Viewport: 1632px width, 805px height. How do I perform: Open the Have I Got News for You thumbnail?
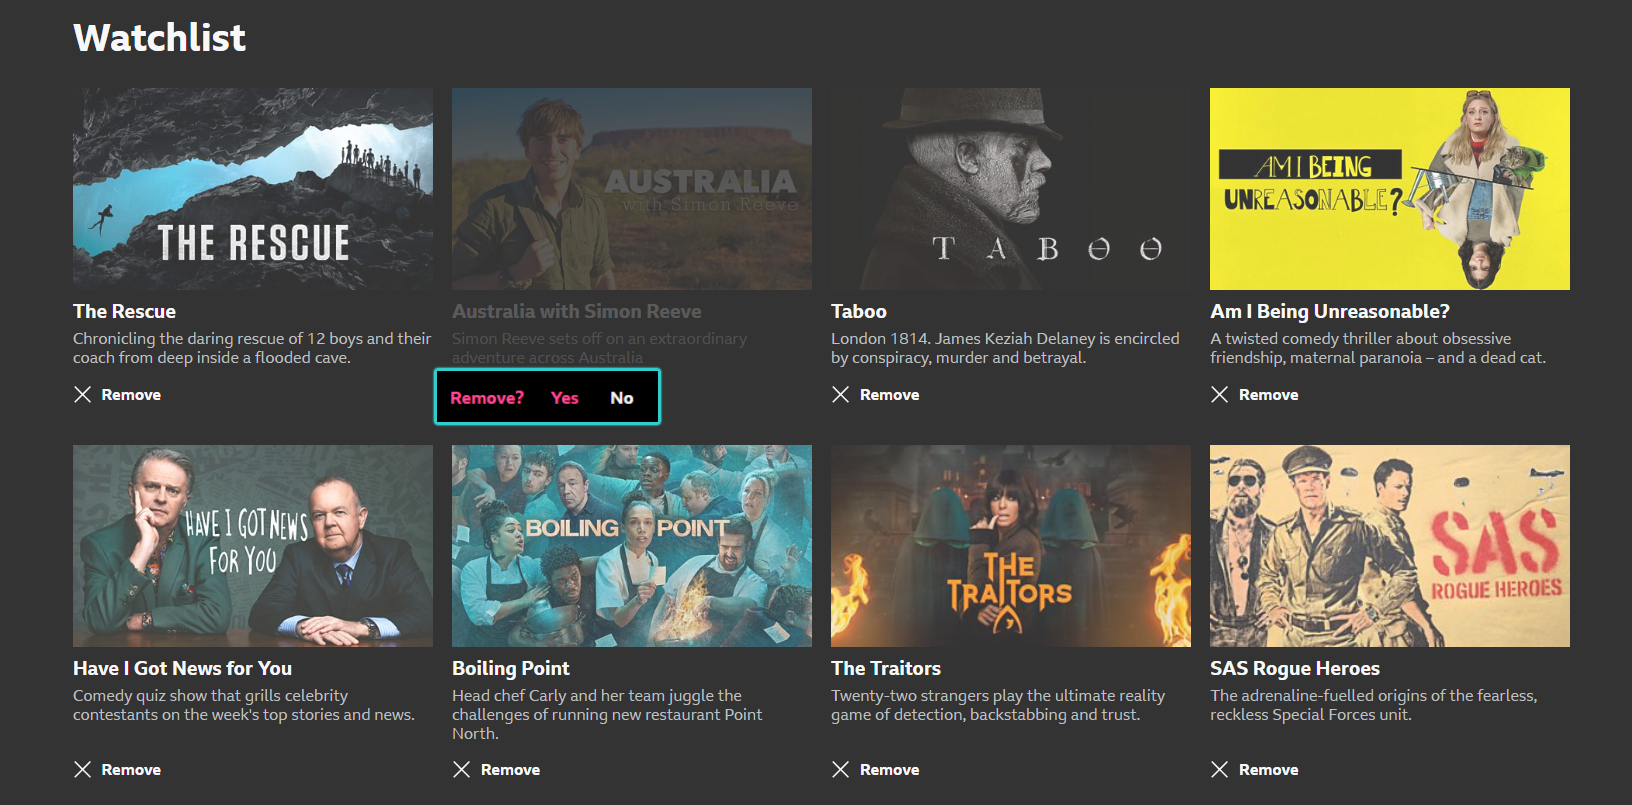click(253, 546)
